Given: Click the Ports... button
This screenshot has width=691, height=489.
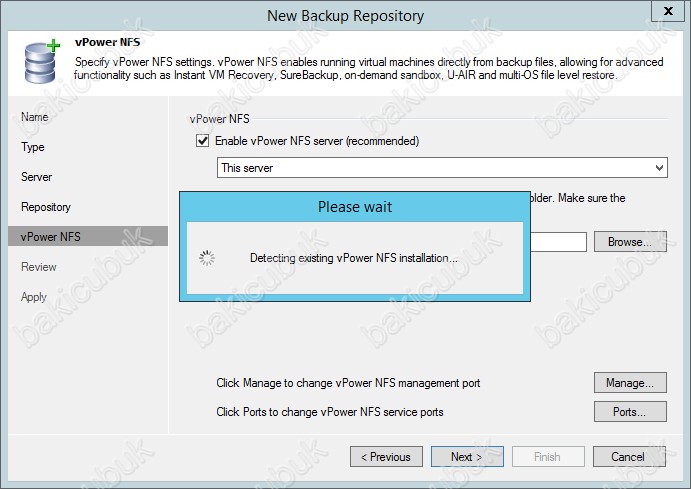Looking at the screenshot, I should 630,411.
